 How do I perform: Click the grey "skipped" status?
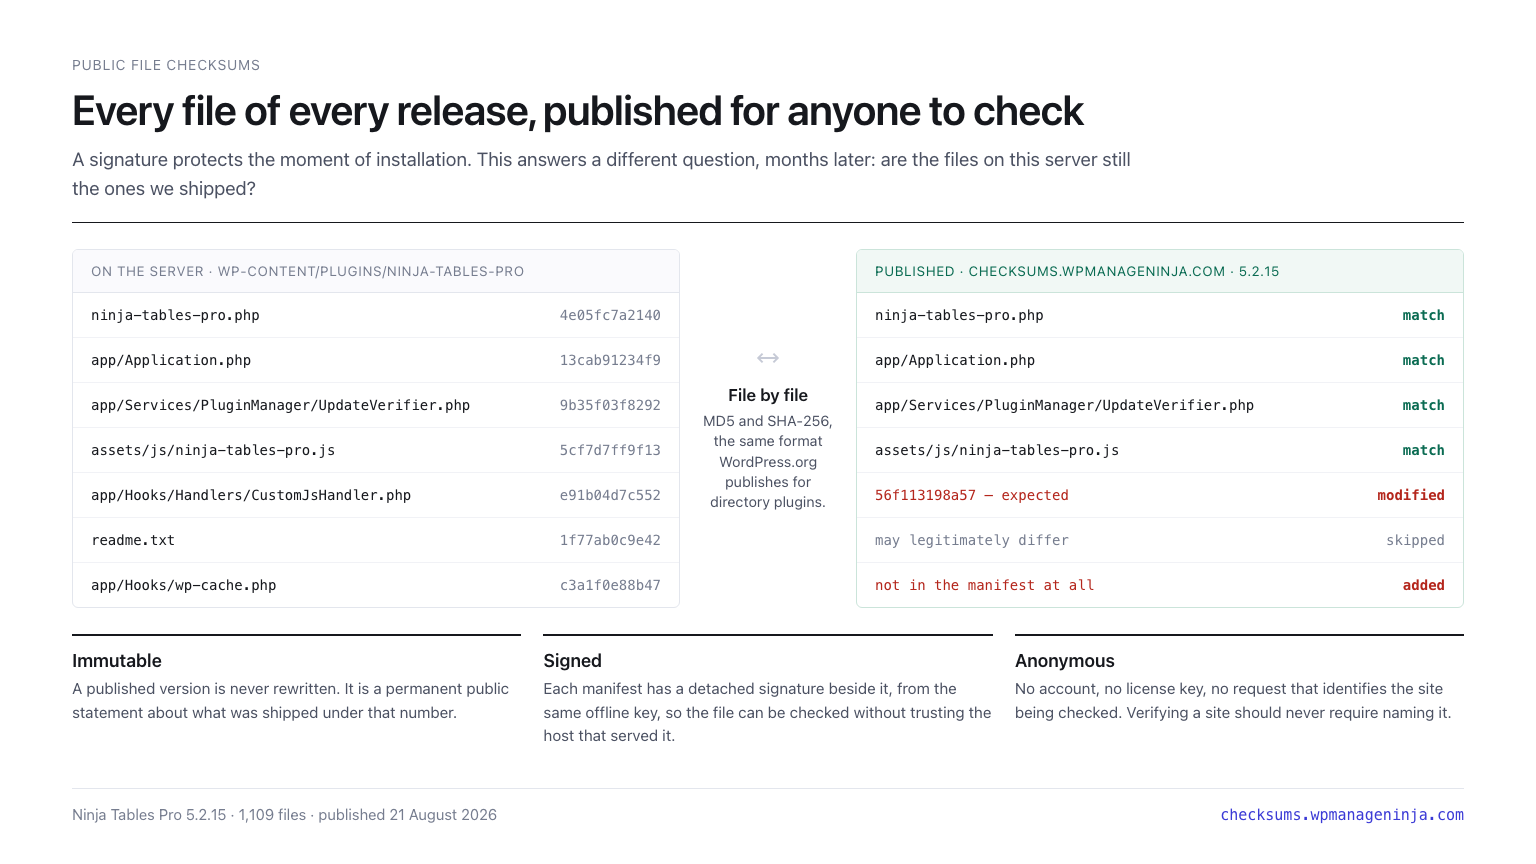tap(1415, 540)
